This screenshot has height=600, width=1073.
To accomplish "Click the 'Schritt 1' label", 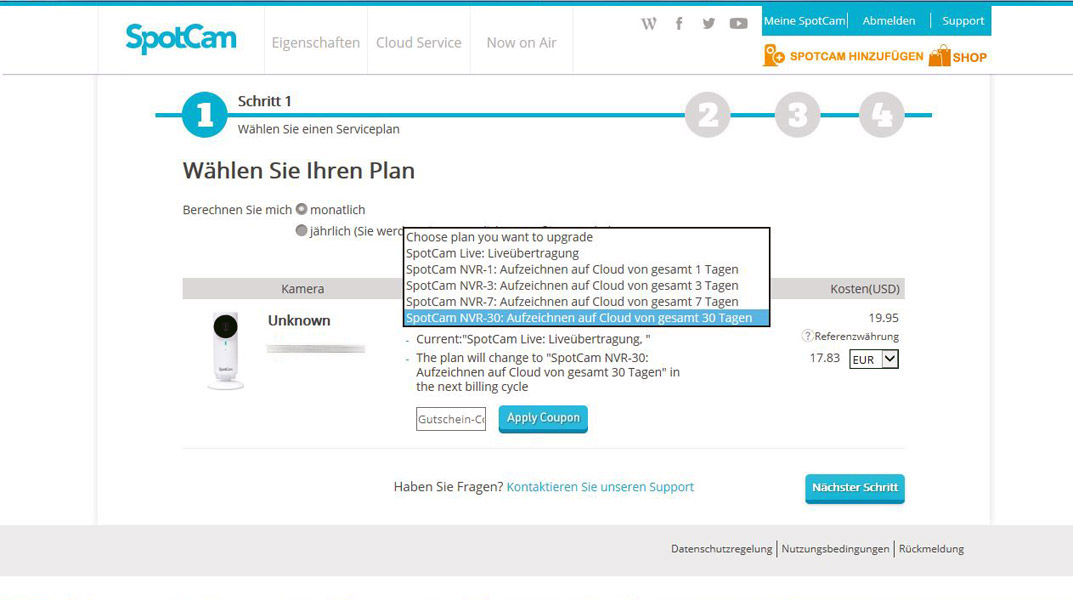I will [x=264, y=101].
